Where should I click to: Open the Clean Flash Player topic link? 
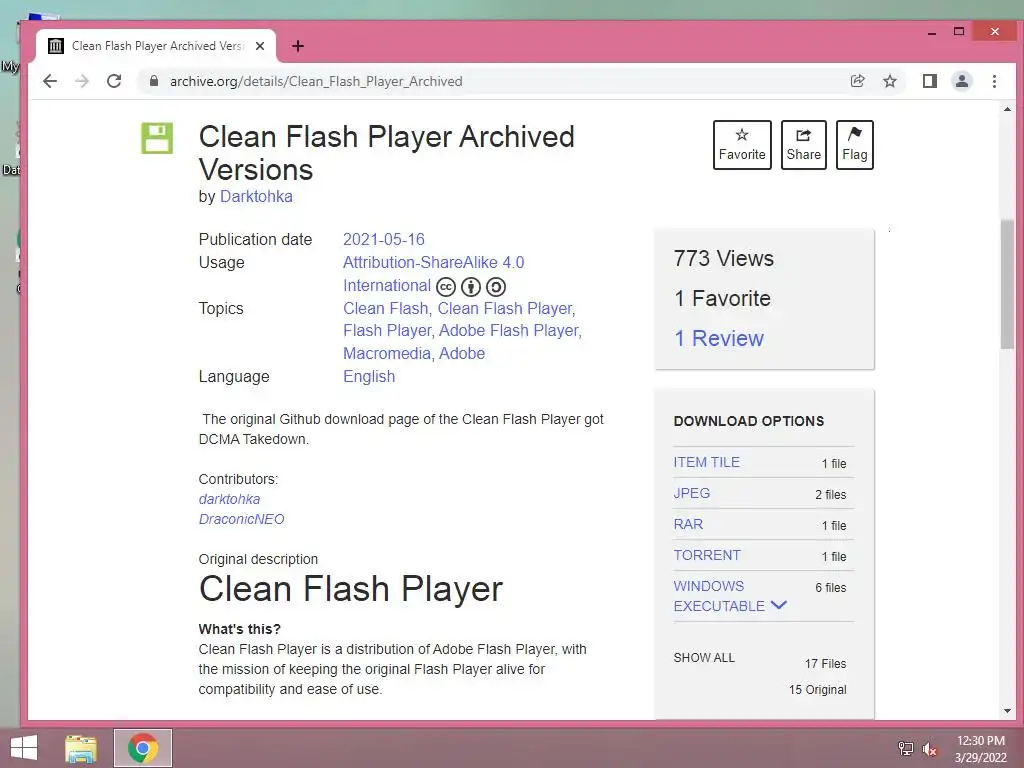coord(505,308)
